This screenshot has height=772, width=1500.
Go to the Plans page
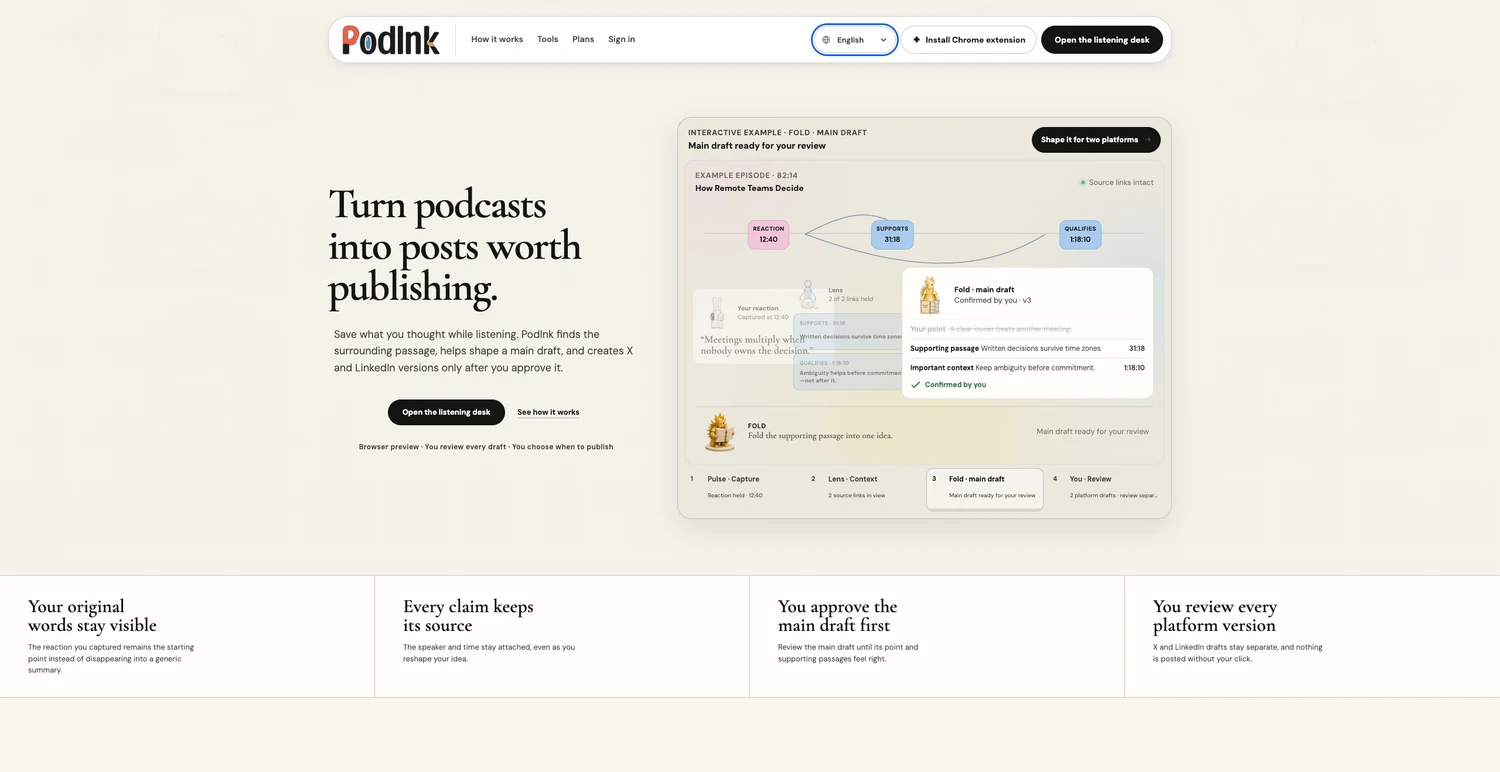click(583, 39)
